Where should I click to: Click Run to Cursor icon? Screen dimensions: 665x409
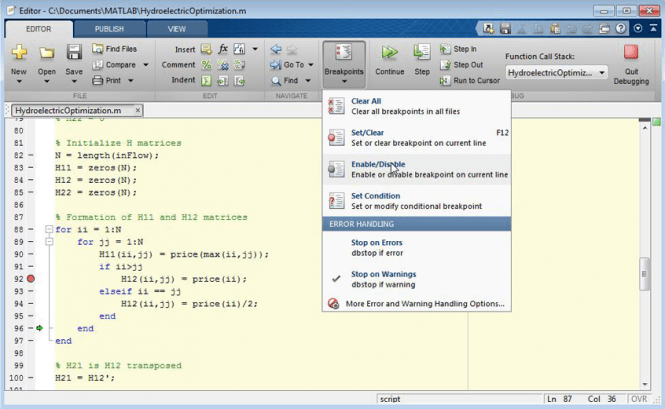pyautogui.click(x=445, y=80)
